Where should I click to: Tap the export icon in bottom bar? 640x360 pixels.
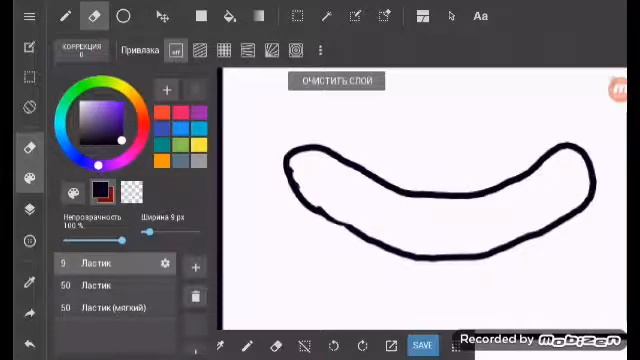[x=391, y=346]
